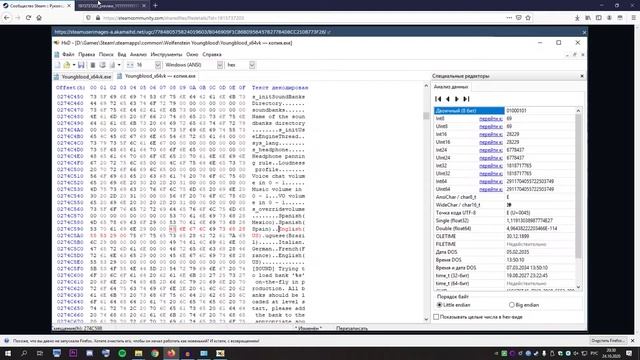This screenshot has width=640, height=360.
Task: Click 'перейти к' link in Int16 row
Action: [x=491, y=134]
